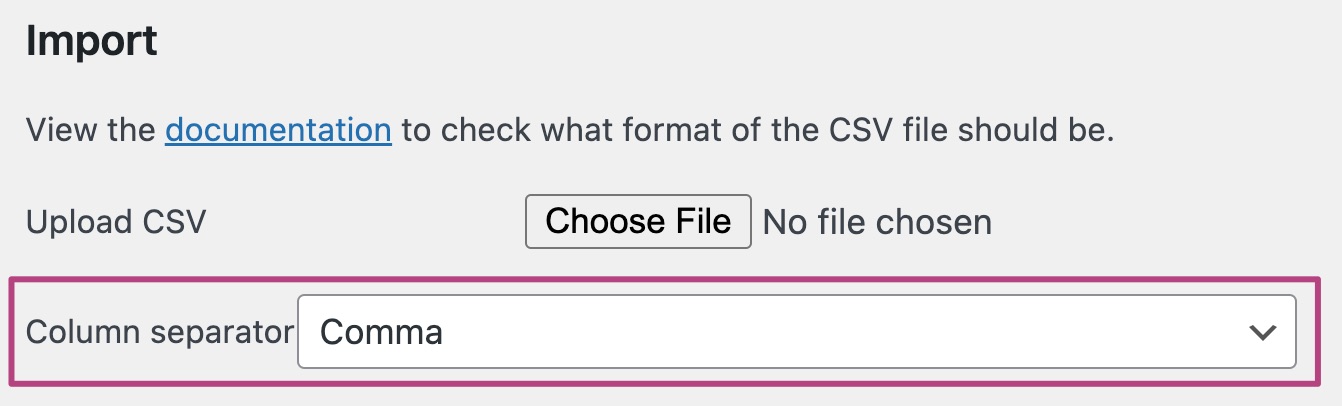Click the "View the" text before the link
1342x406 pixels.
click(x=90, y=130)
